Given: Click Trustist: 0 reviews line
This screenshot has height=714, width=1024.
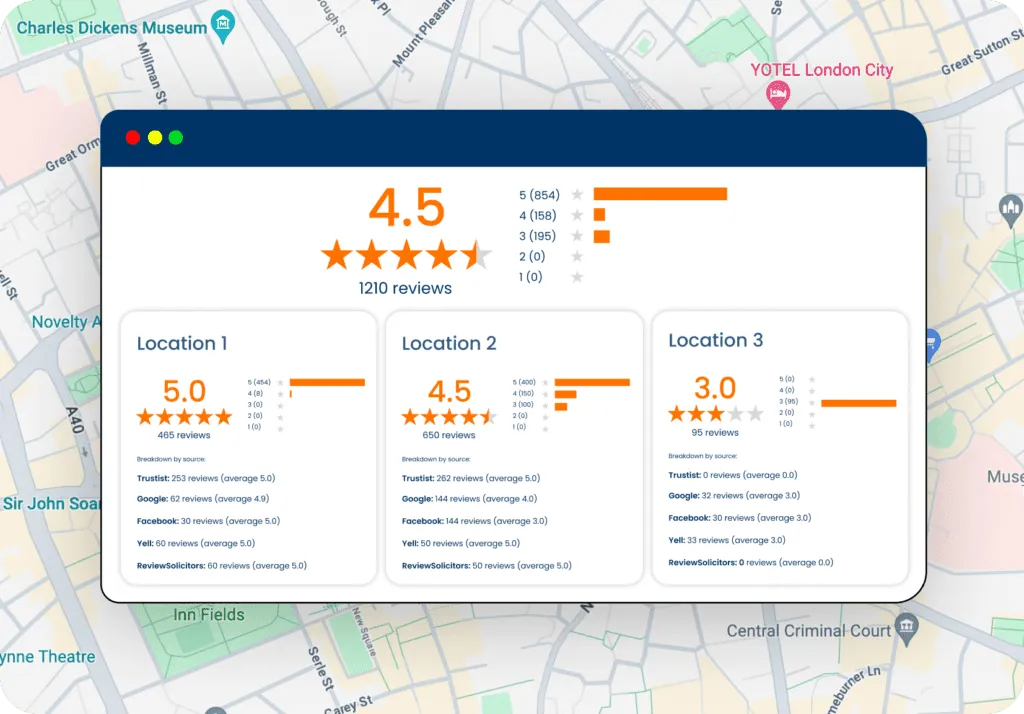Looking at the screenshot, I should (x=733, y=475).
